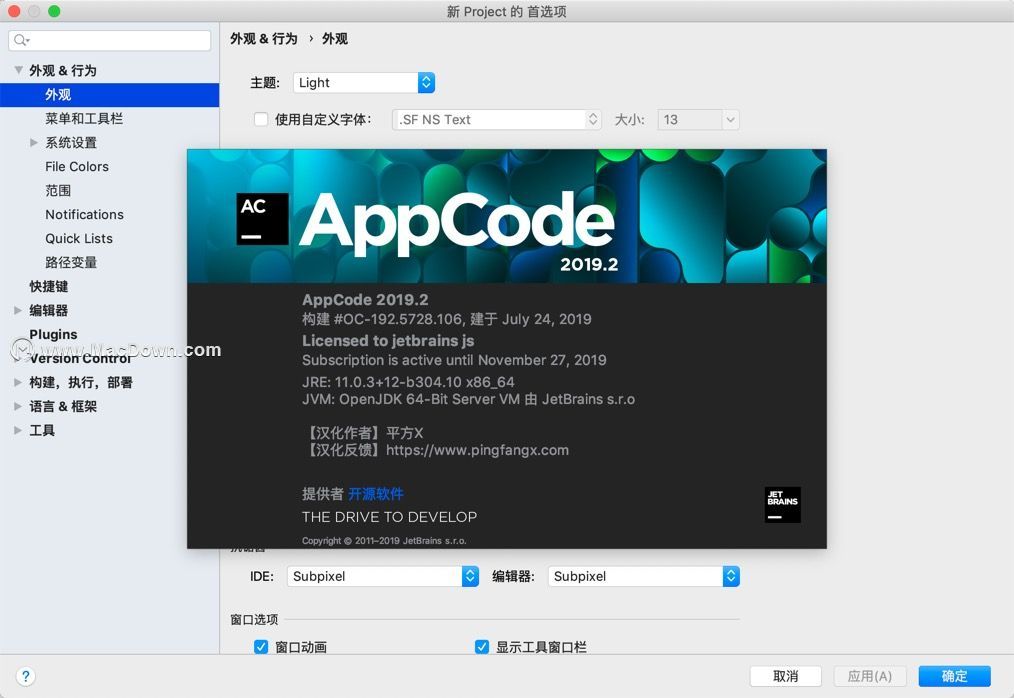The width and height of the screenshot is (1014, 698).
Task: Click the 取消 button
Action: click(x=786, y=676)
